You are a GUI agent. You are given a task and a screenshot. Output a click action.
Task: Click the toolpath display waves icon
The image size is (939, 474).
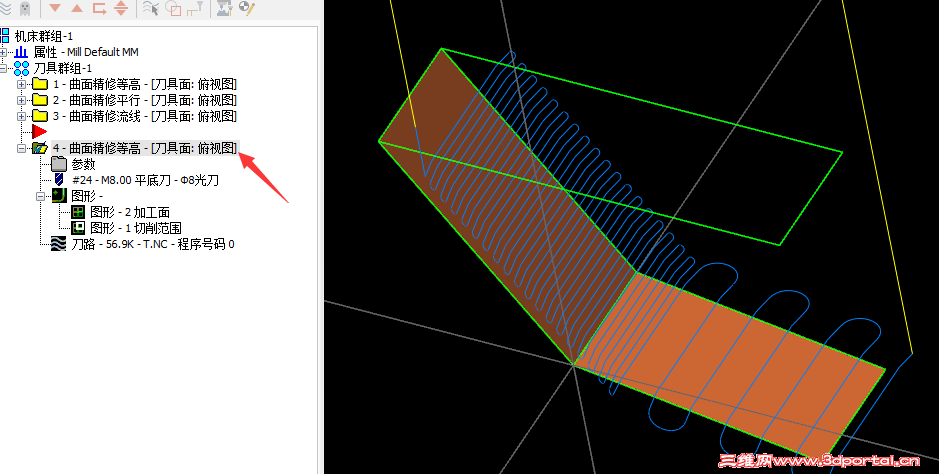[x=5, y=8]
